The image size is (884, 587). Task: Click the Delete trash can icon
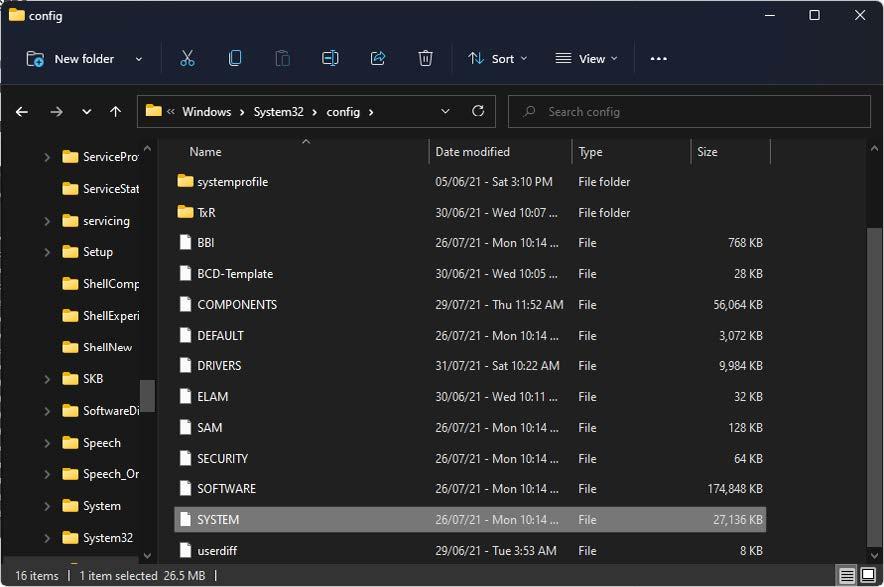(425, 59)
